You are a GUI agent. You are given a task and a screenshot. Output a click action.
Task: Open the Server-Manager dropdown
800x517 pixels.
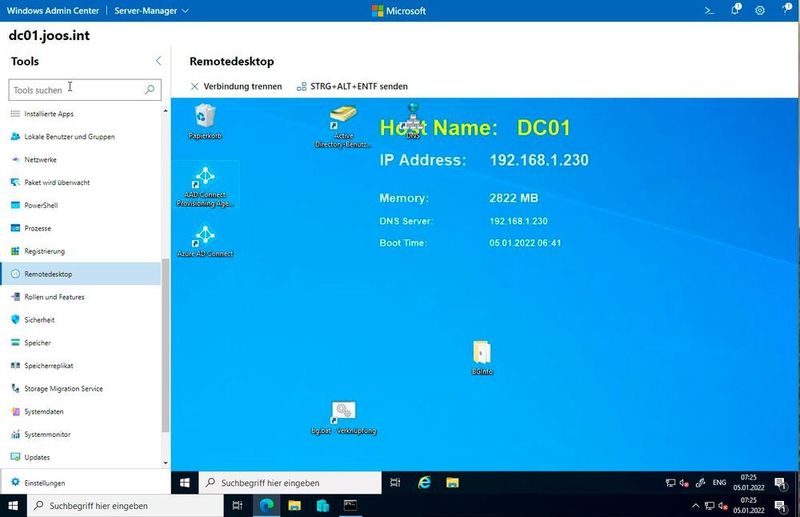[x=151, y=11]
